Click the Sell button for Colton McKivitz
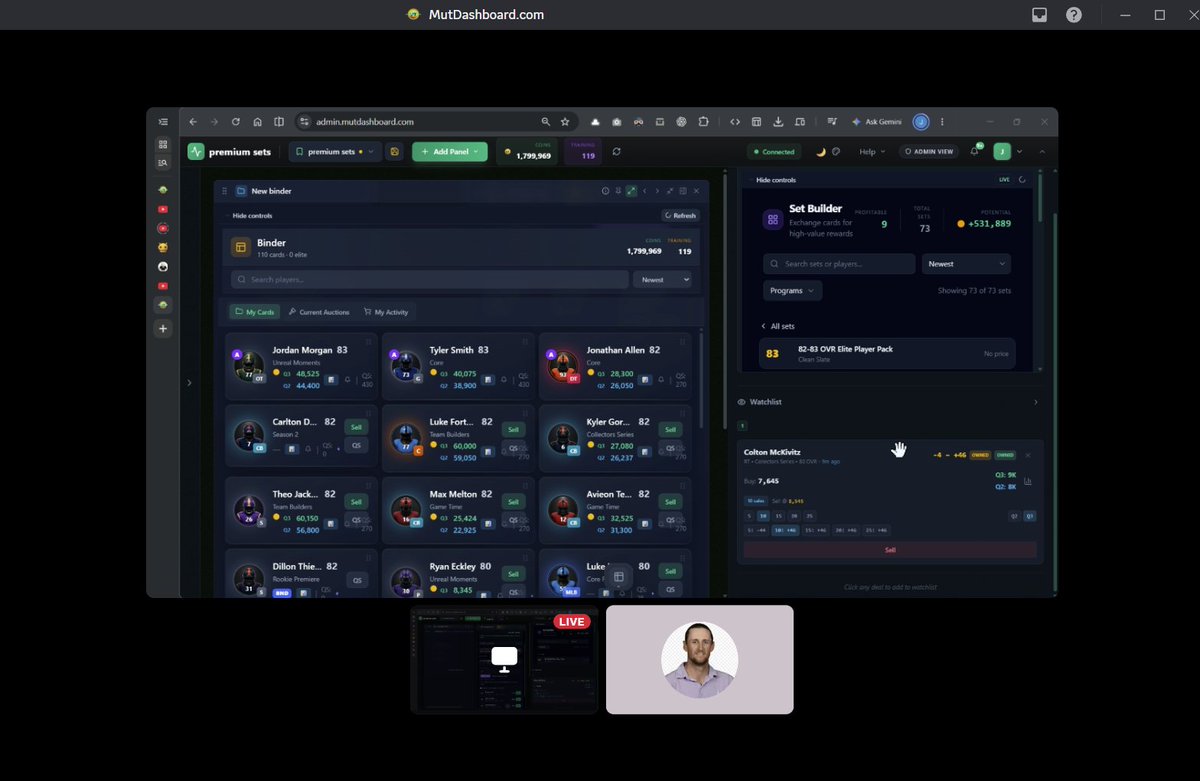Screen dimensions: 1200x781 [x=890, y=549]
